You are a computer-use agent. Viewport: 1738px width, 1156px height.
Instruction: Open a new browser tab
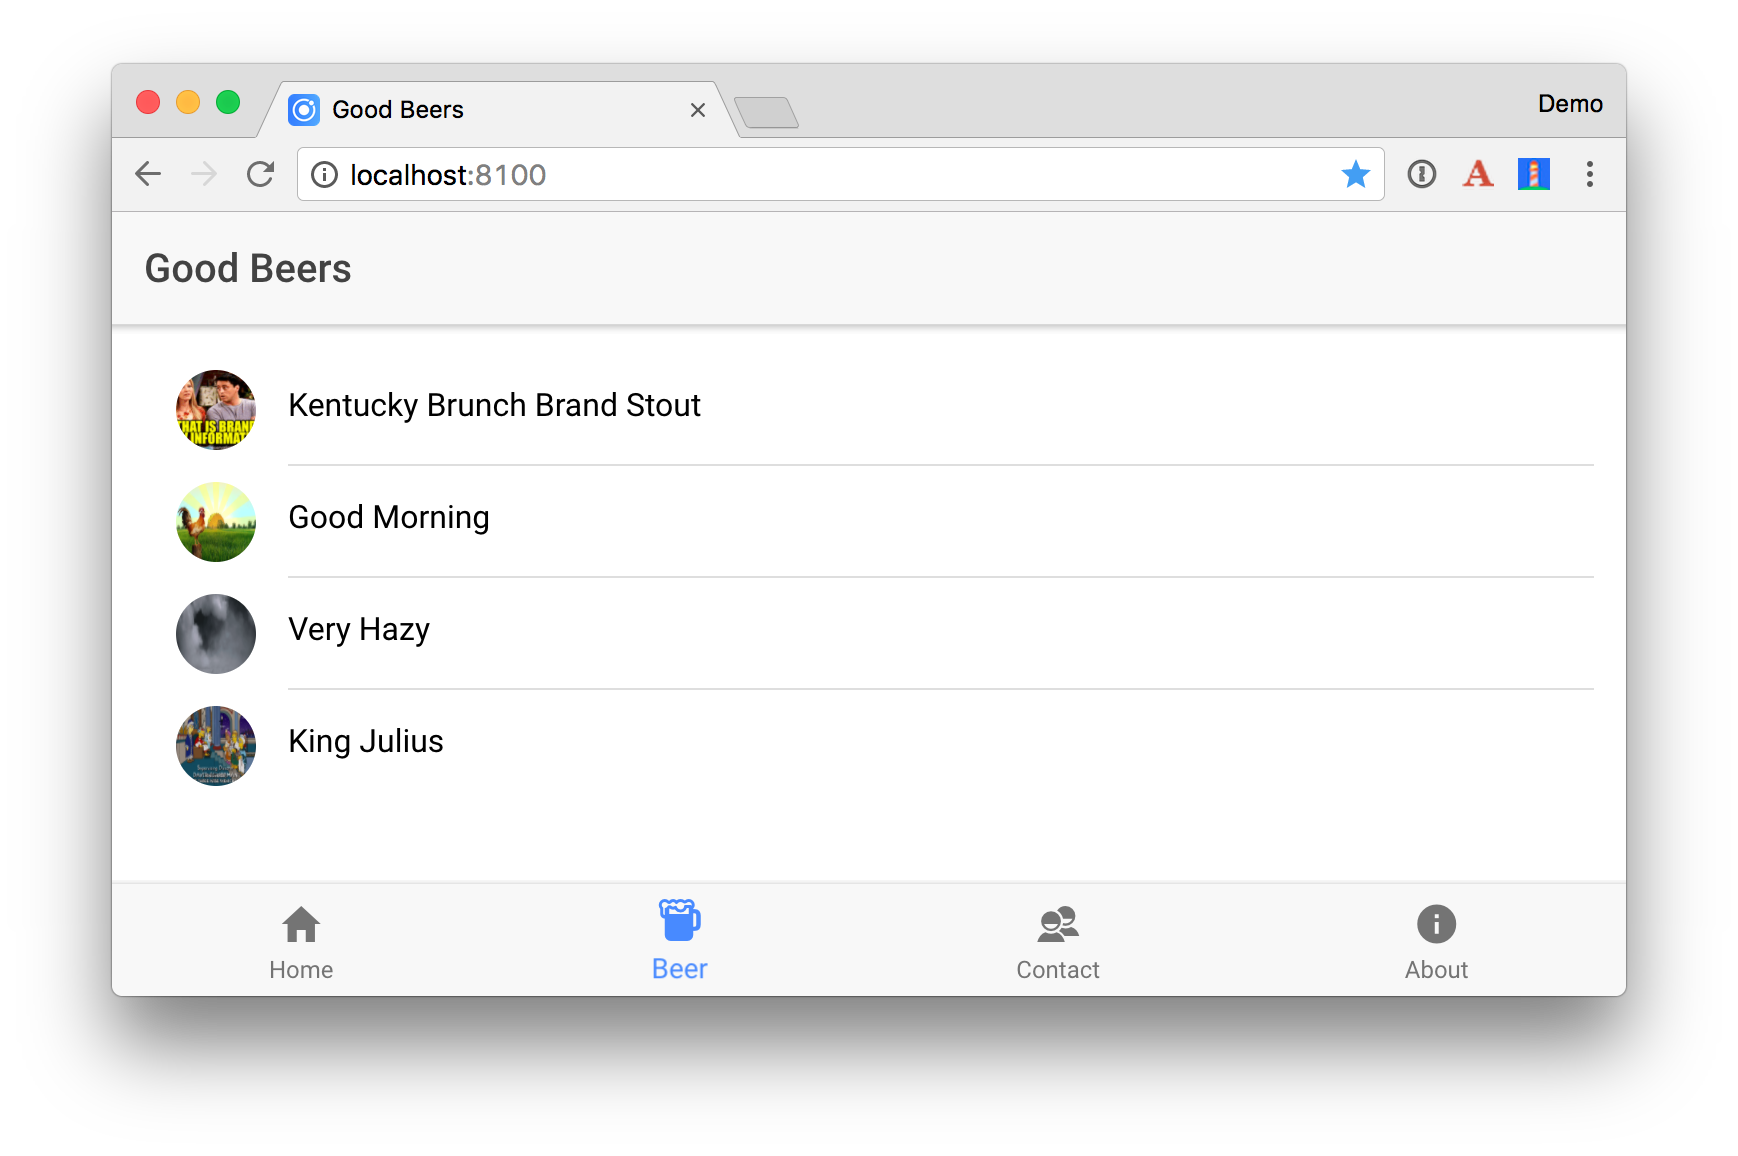(766, 112)
